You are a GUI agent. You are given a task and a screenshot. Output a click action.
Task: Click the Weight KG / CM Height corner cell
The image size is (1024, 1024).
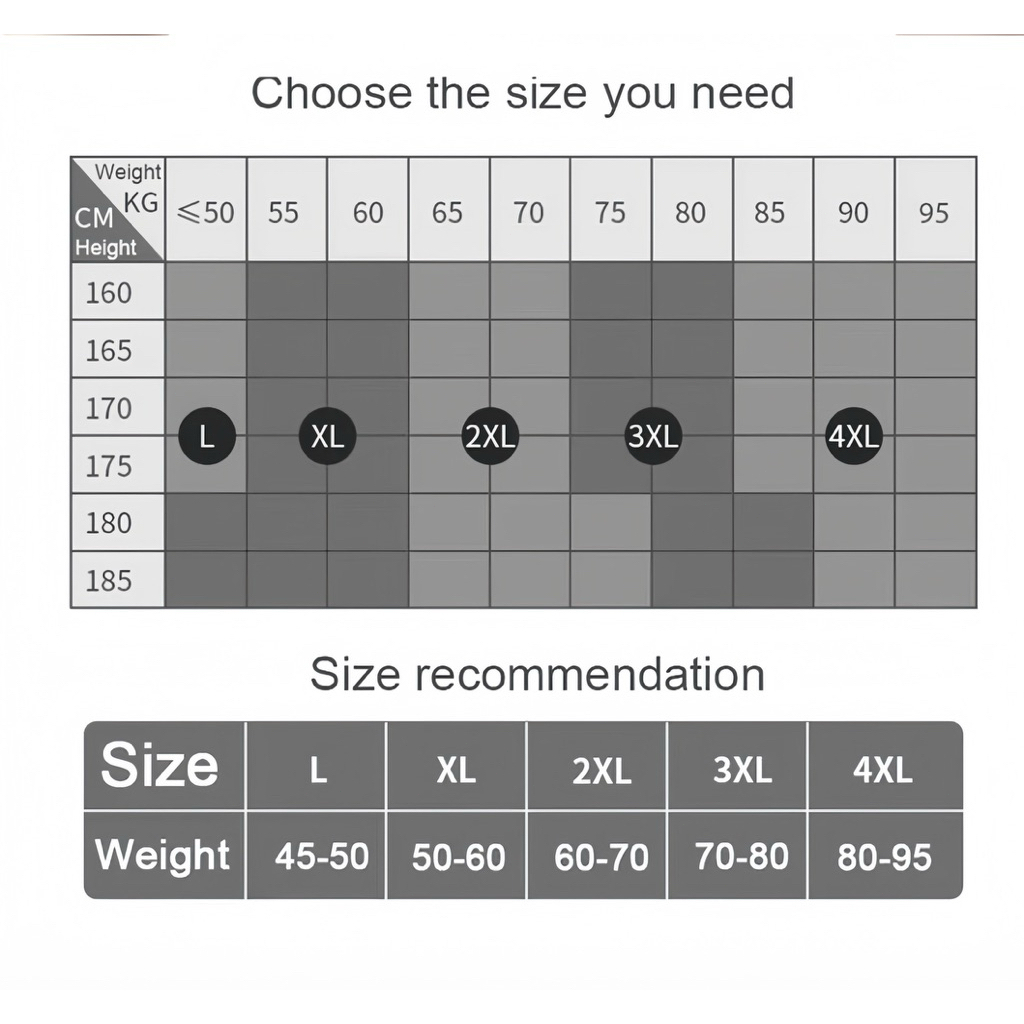[118, 210]
